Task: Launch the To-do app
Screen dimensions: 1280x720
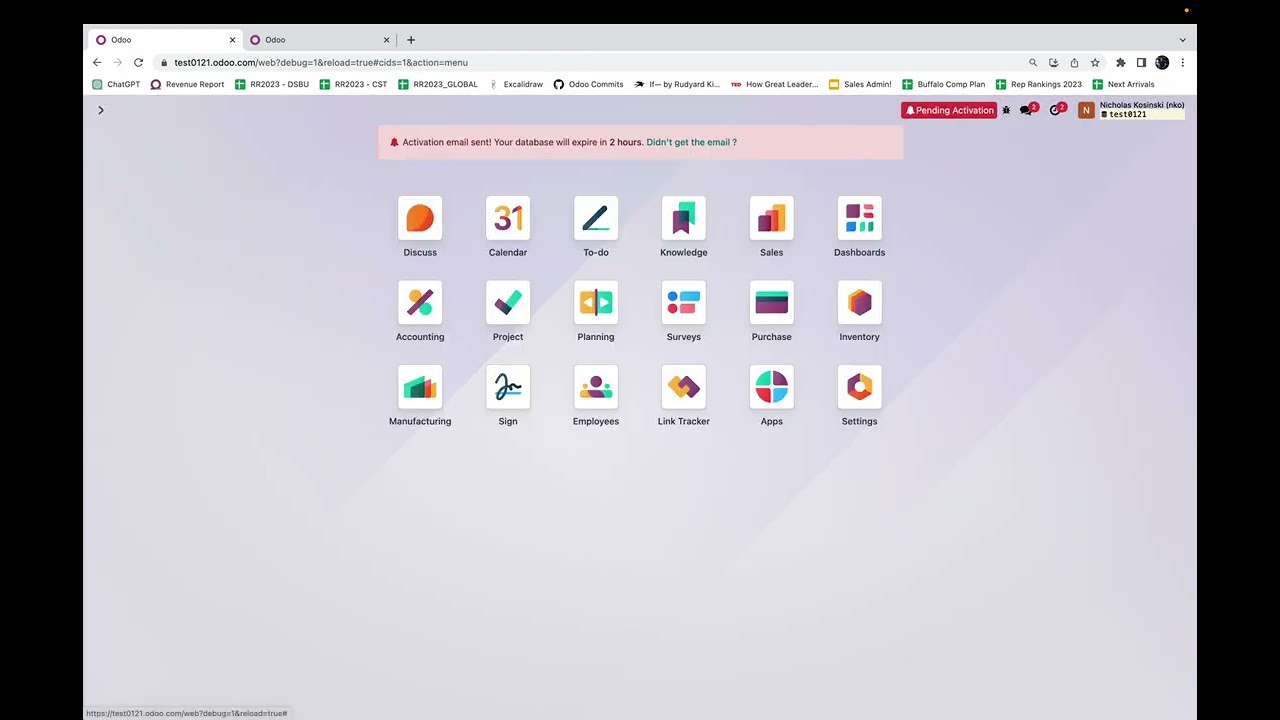Action: tap(596, 218)
